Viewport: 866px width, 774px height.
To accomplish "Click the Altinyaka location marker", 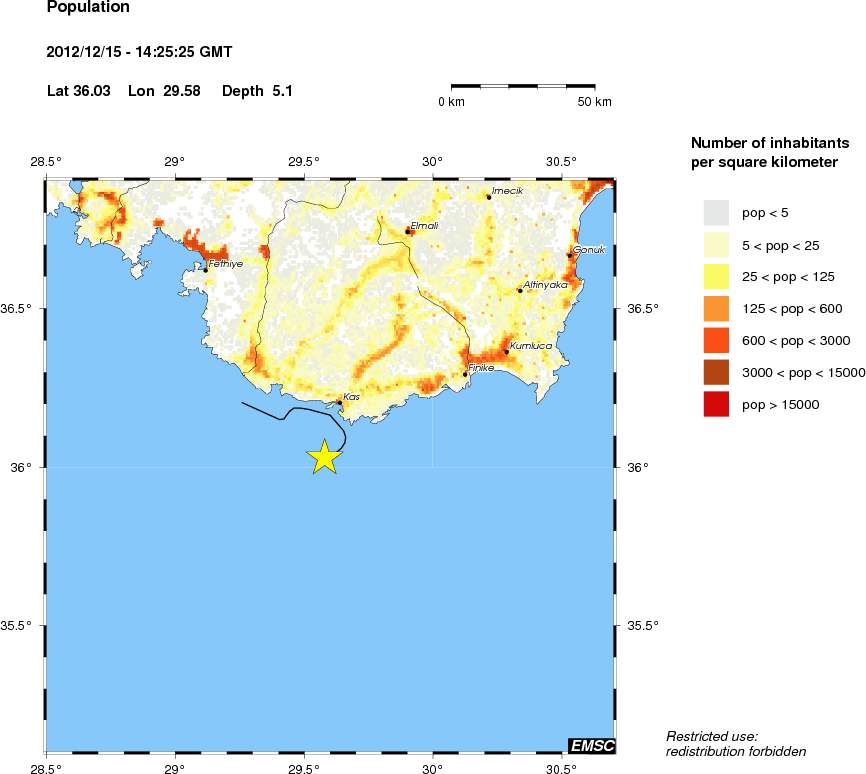I will click(x=520, y=291).
